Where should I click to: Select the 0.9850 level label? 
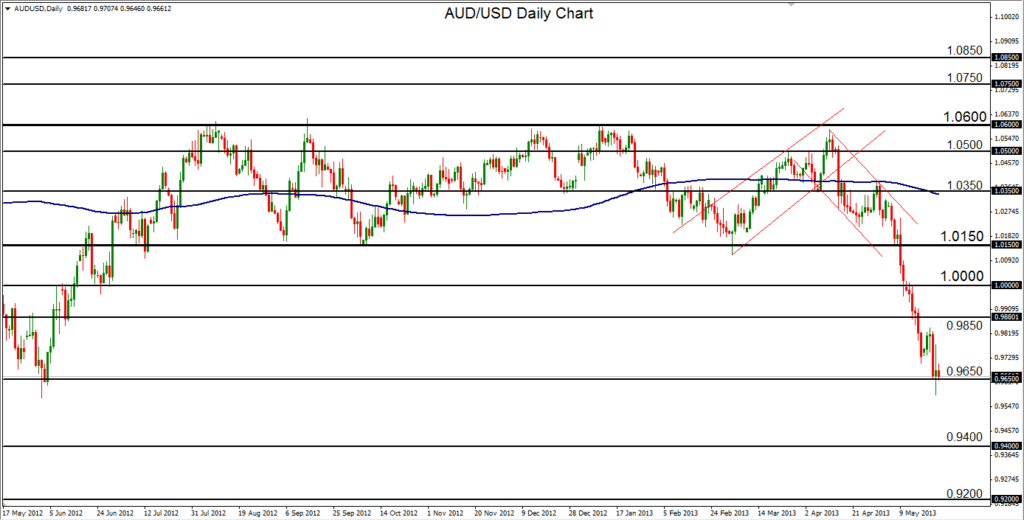tap(965, 325)
